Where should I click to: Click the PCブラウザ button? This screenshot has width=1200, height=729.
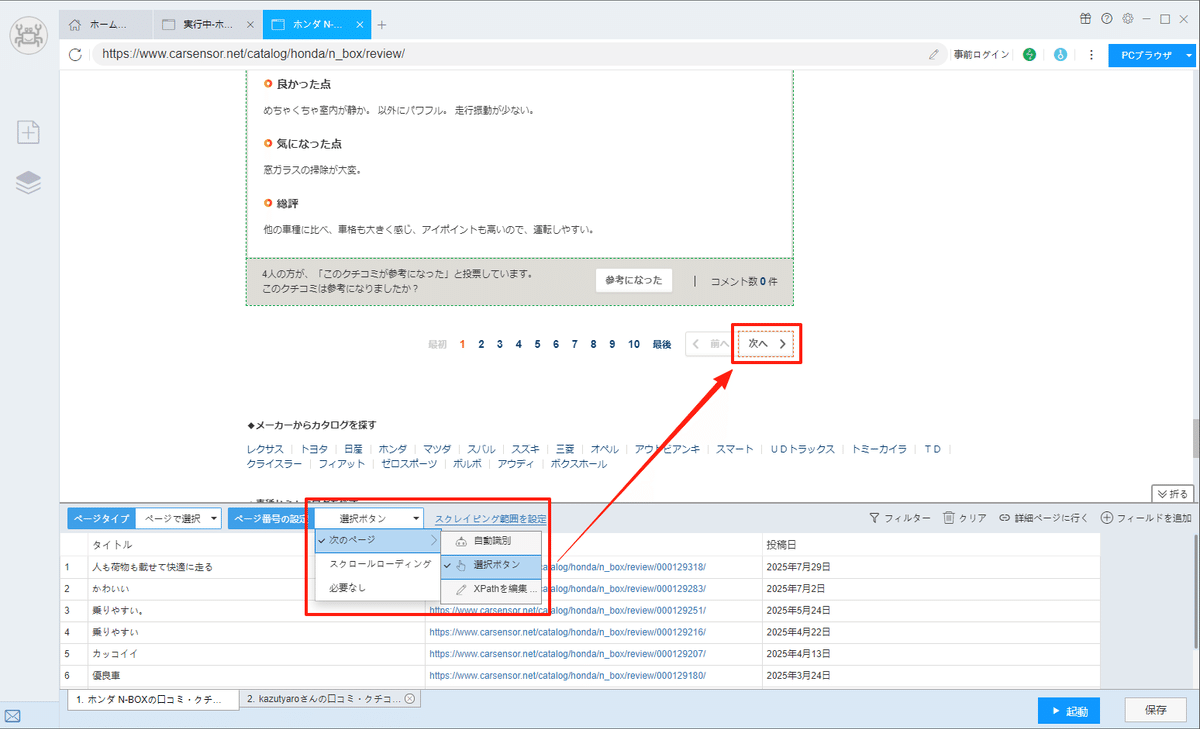[x=1144, y=55]
